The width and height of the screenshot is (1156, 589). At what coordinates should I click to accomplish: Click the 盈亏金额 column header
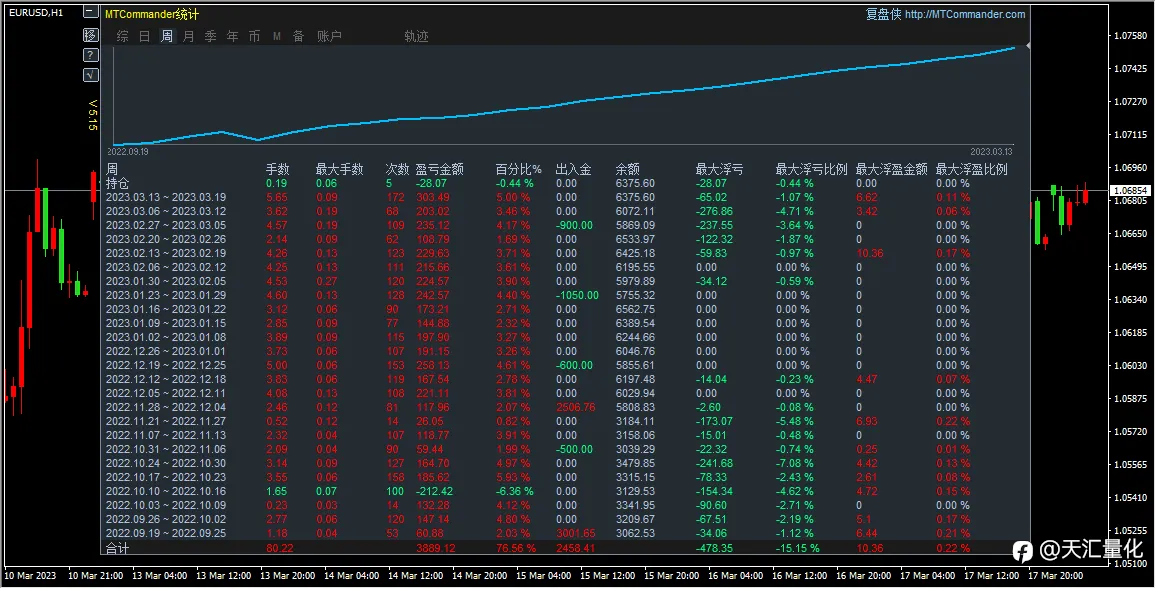point(439,170)
